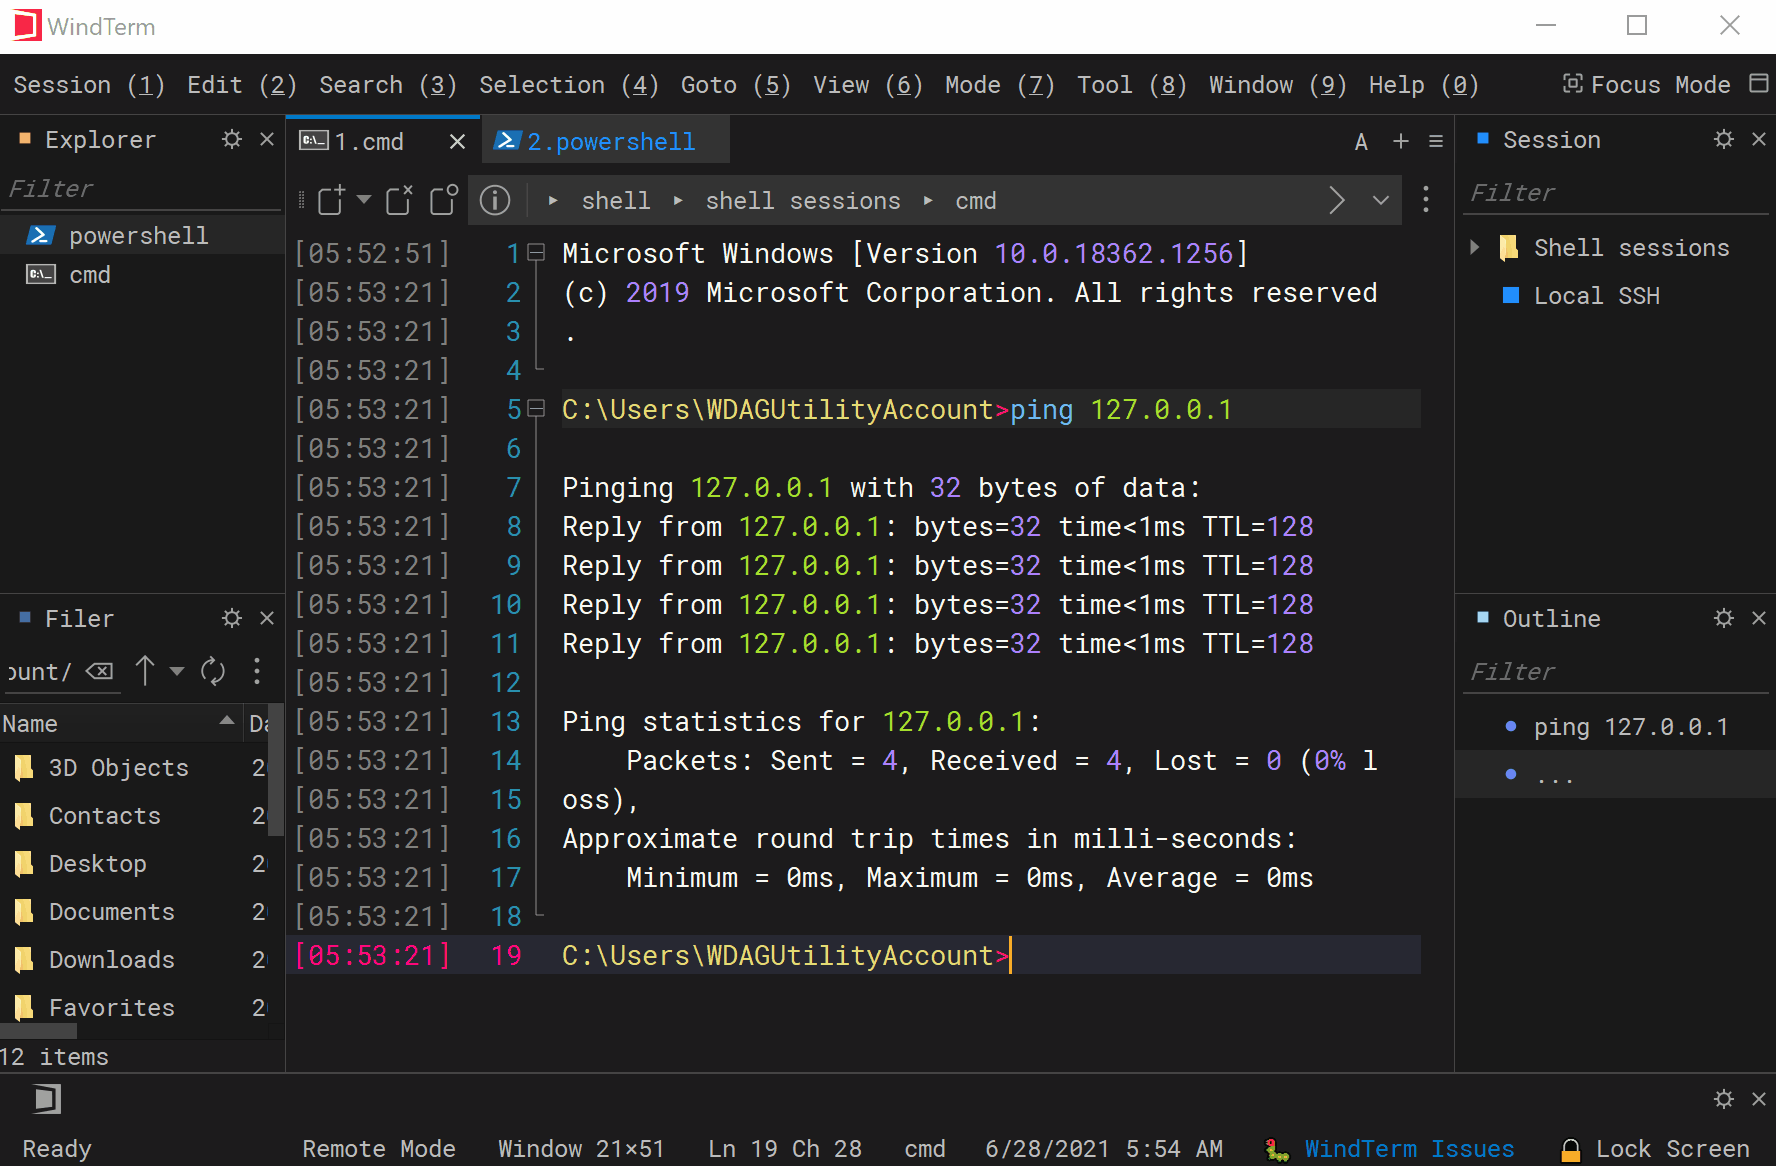Click the new session toolbar icon
The height and width of the screenshot is (1166, 1776).
[331, 200]
